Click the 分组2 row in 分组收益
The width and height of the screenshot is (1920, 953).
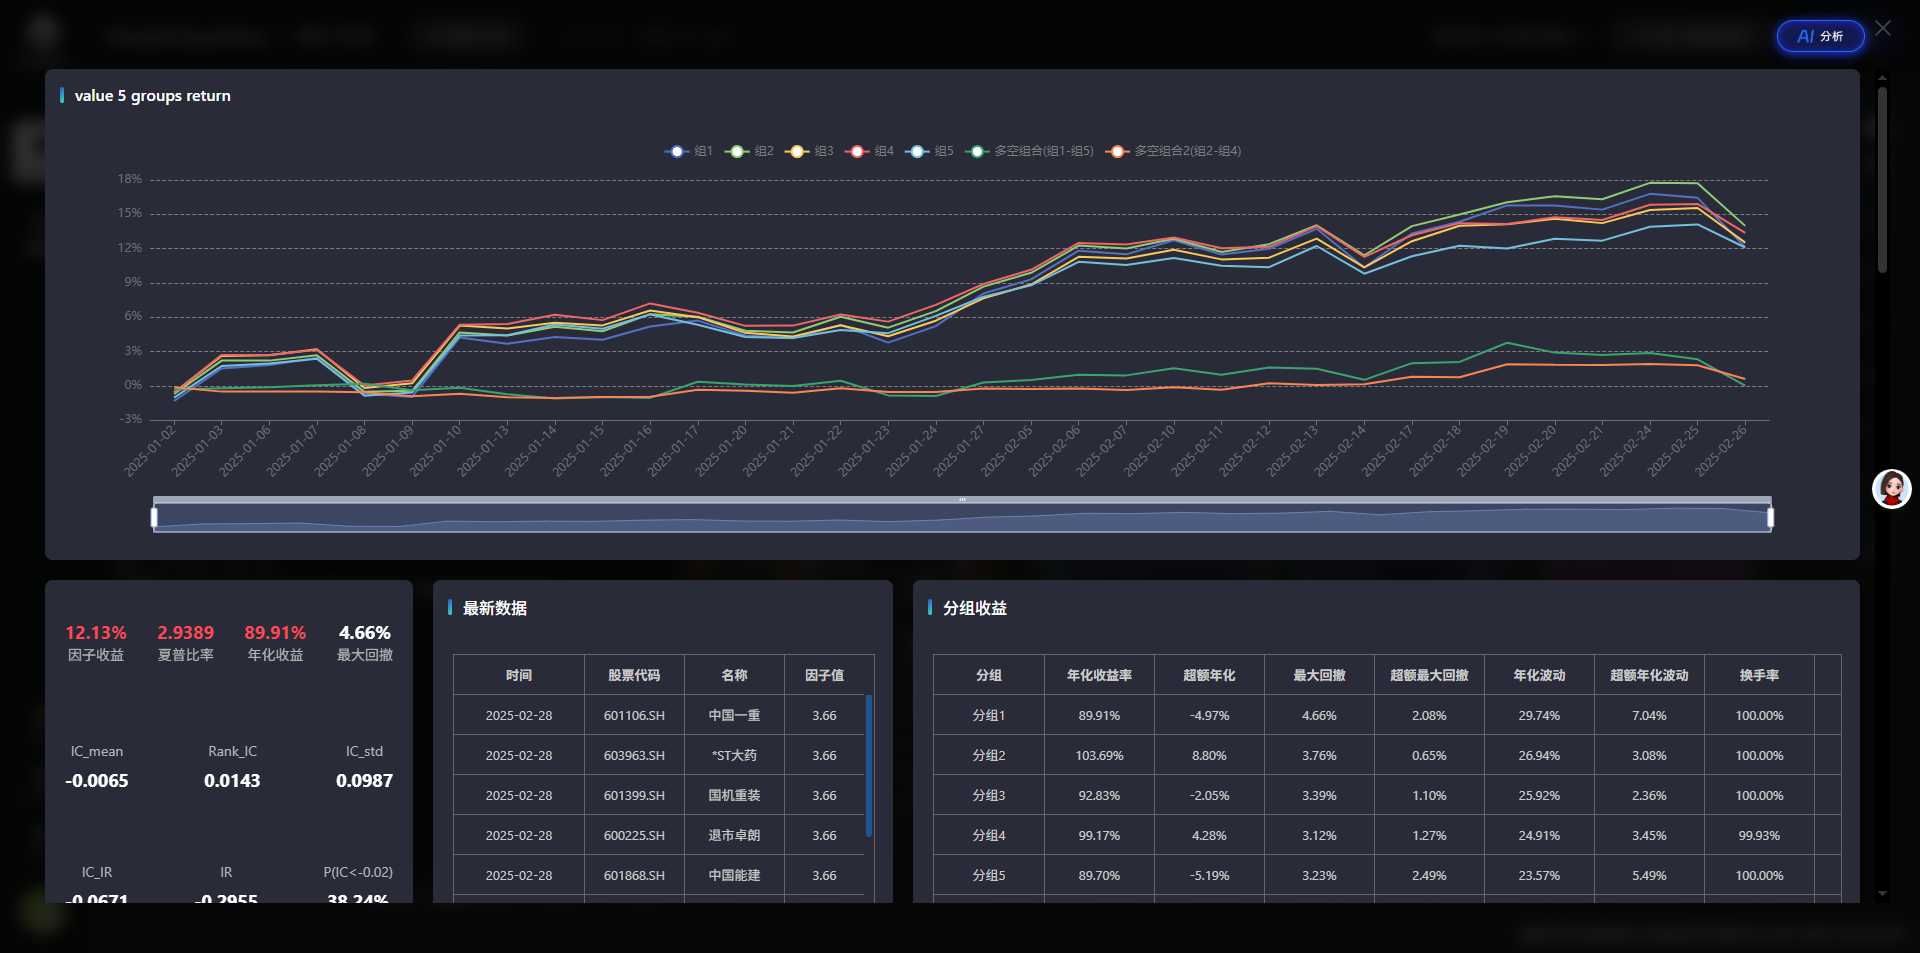[x=989, y=755]
